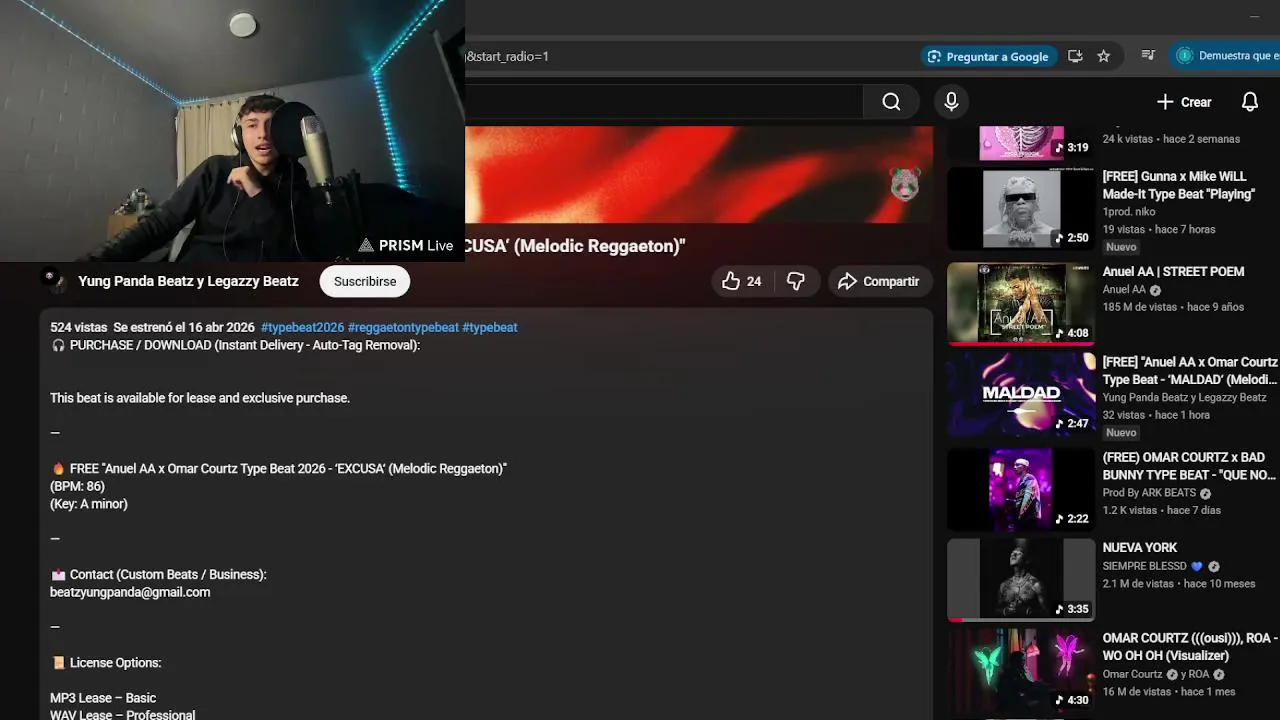
Task: Open hashtag #typebeat
Action: click(490, 327)
